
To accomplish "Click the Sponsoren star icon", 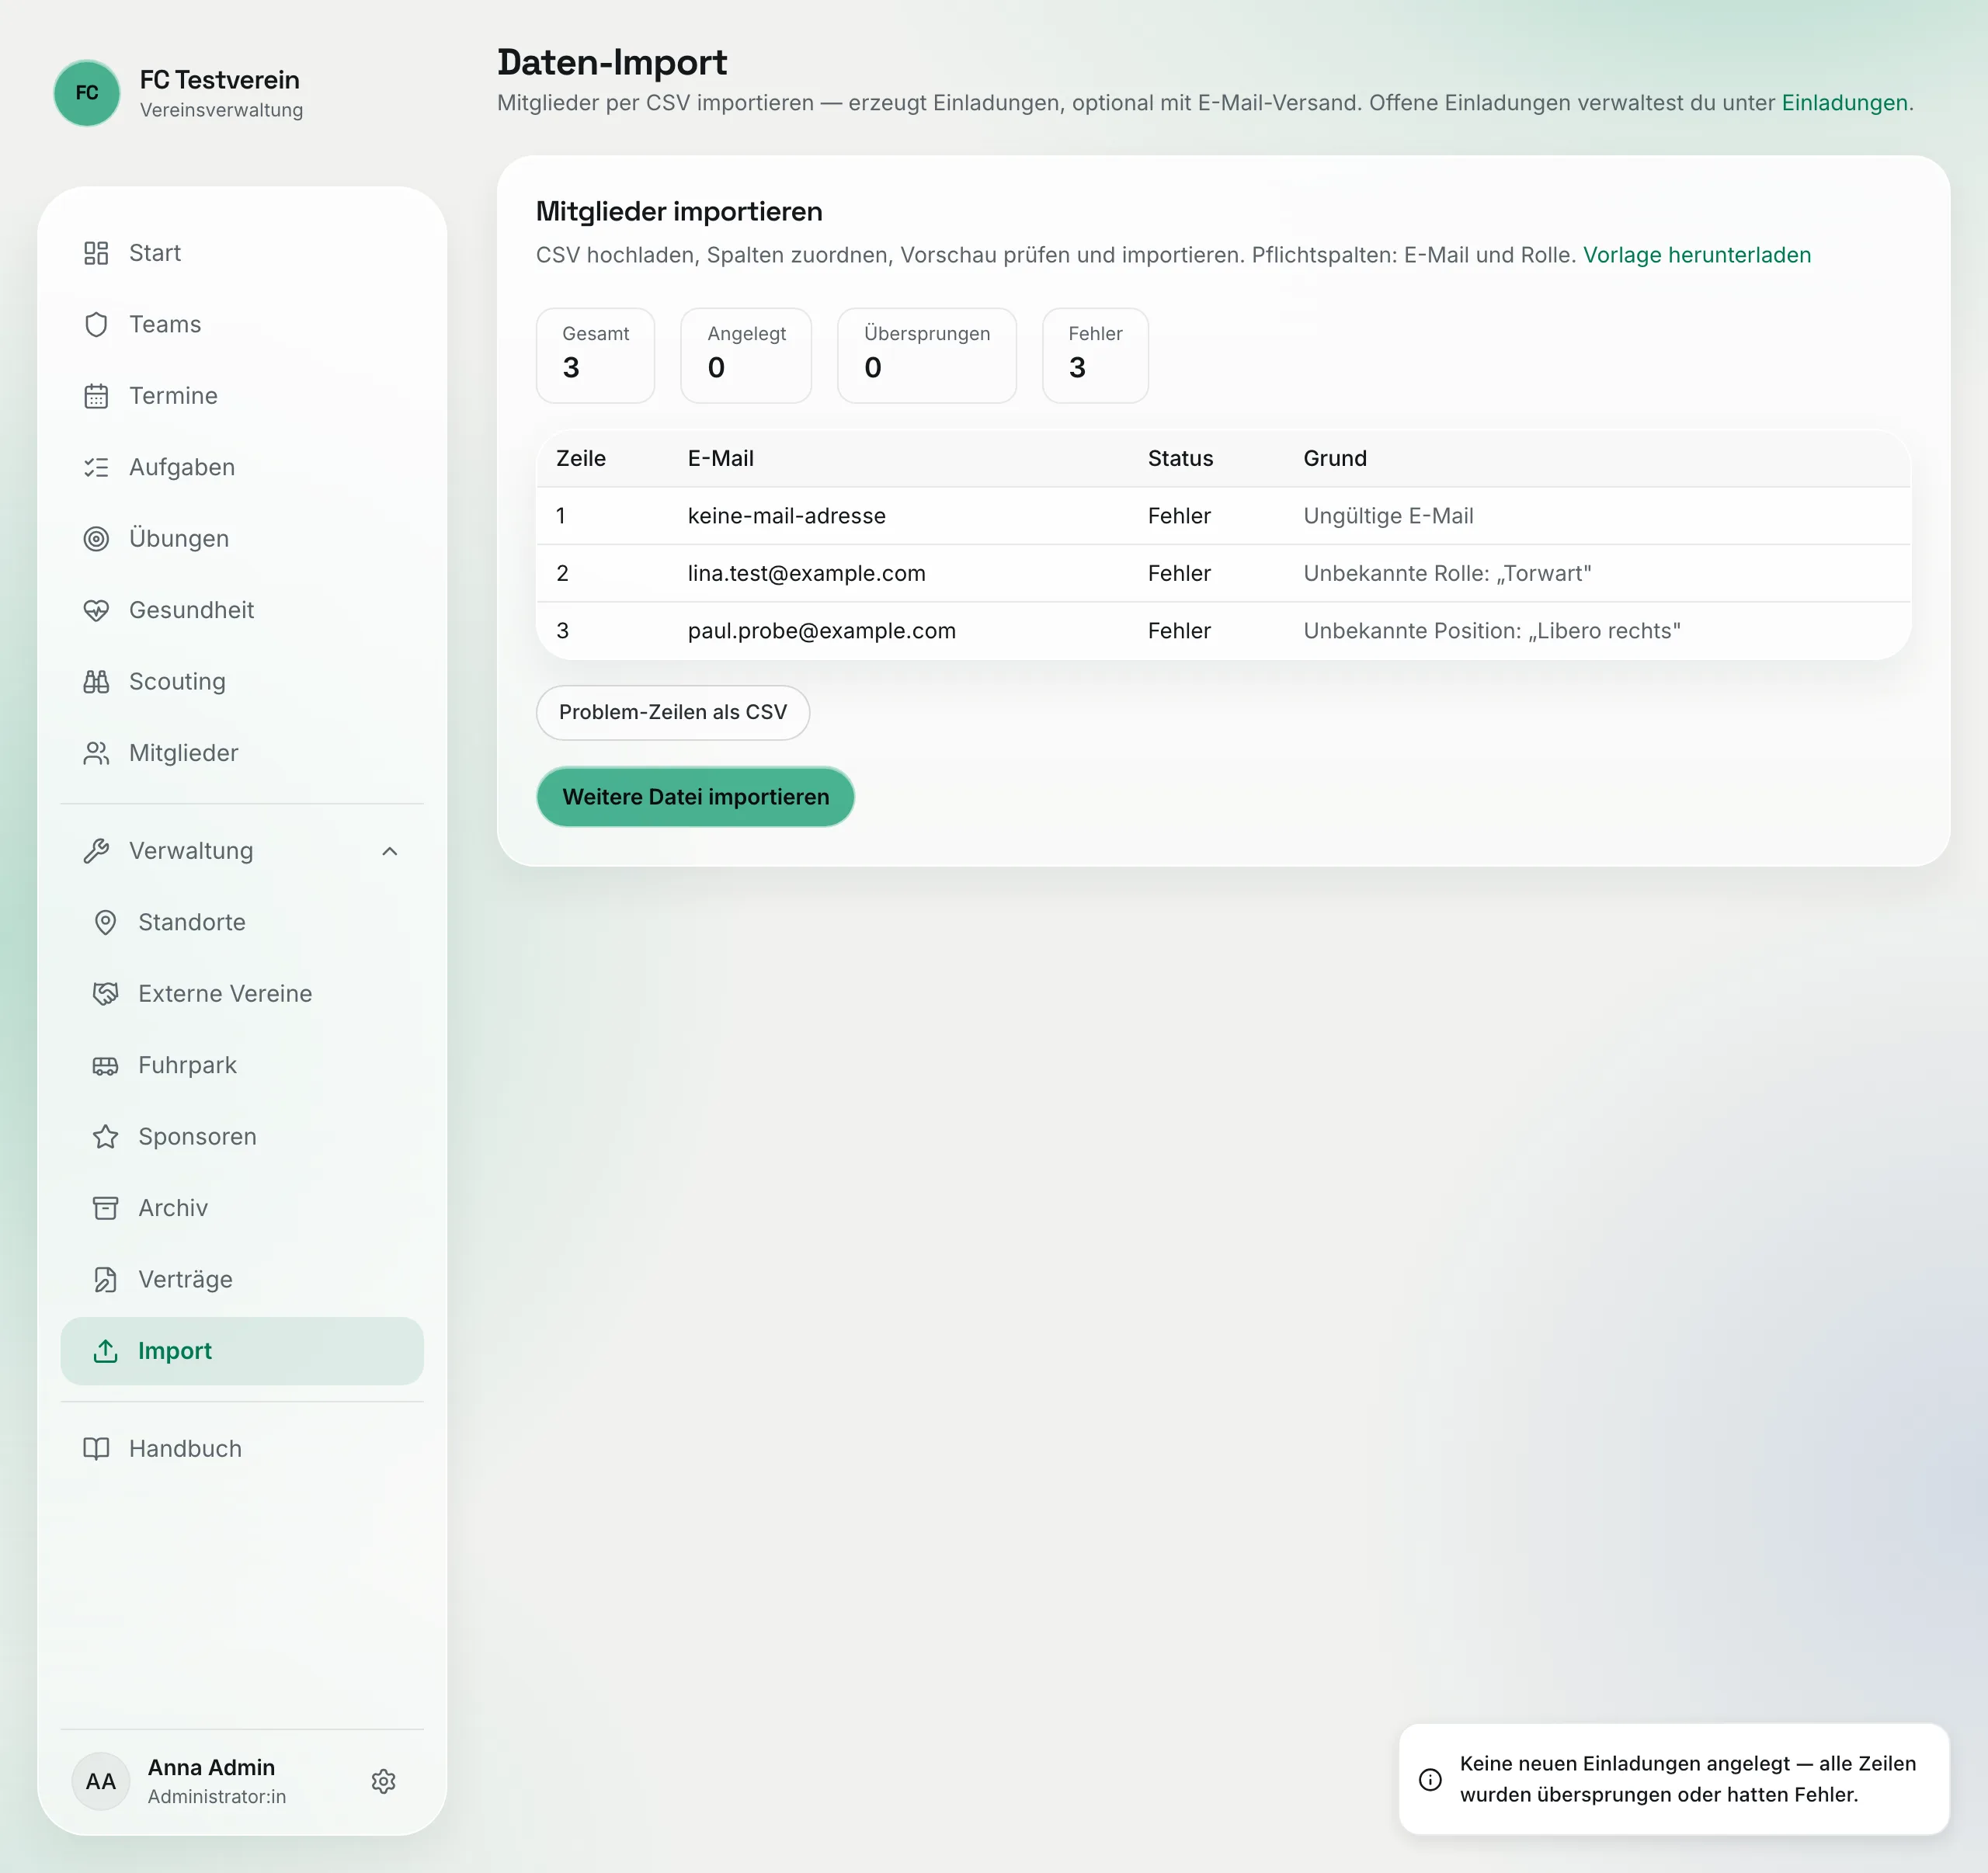I will click(x=105, y=1136).
